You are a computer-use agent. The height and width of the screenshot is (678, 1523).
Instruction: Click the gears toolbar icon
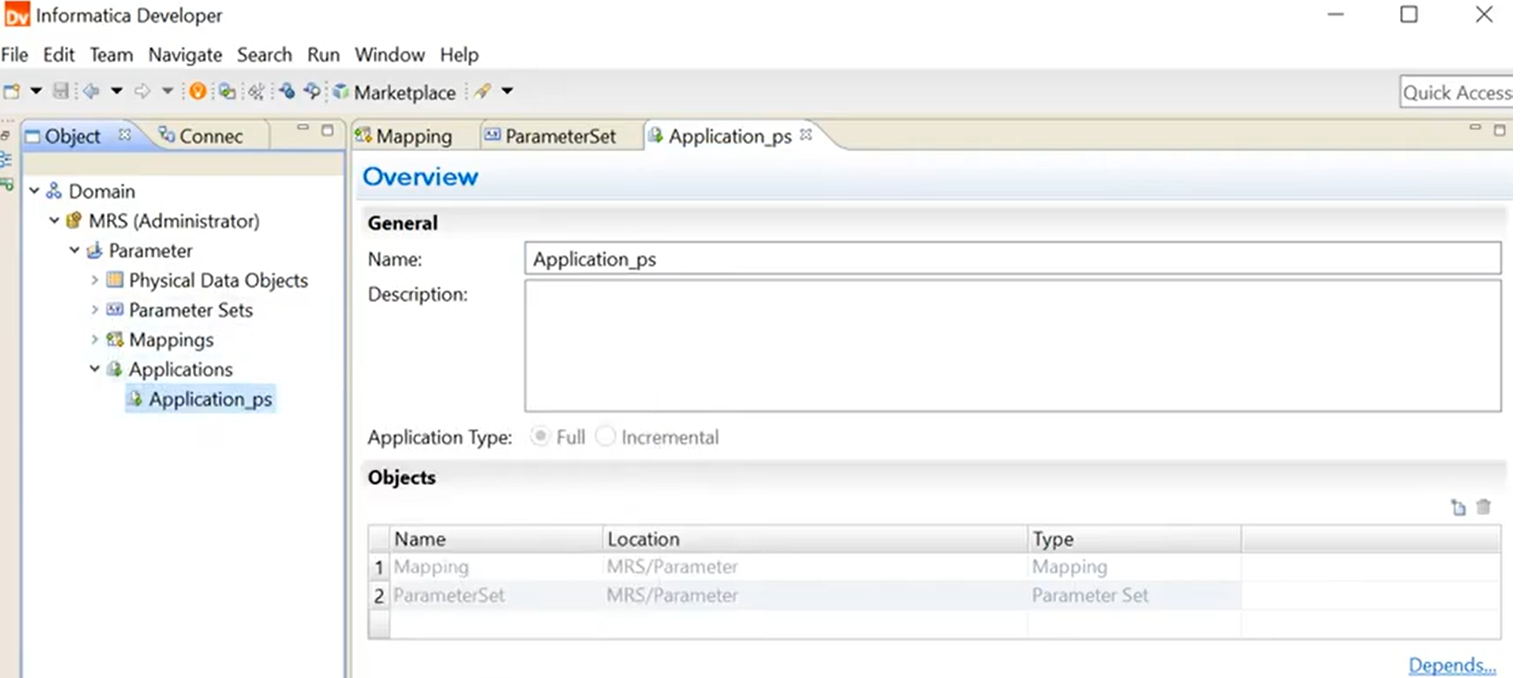256,92
